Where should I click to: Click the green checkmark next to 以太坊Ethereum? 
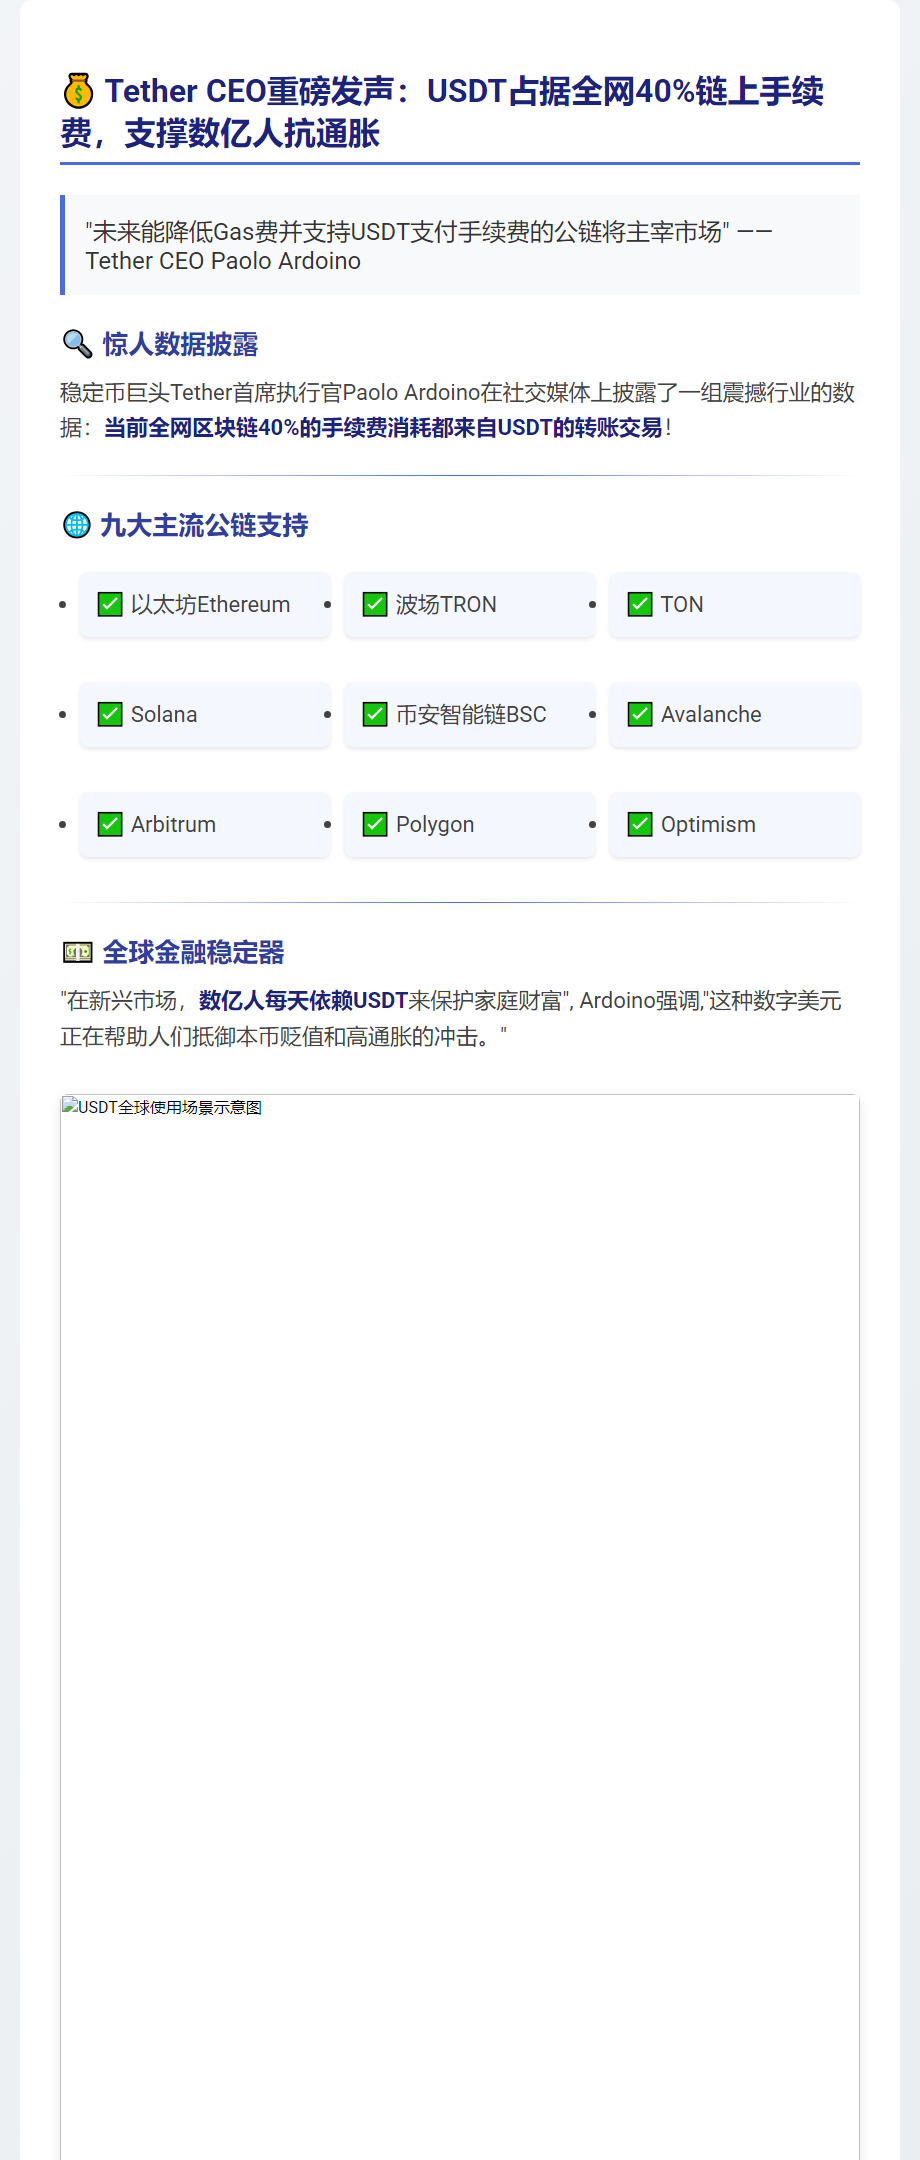(x=110, y=604)
